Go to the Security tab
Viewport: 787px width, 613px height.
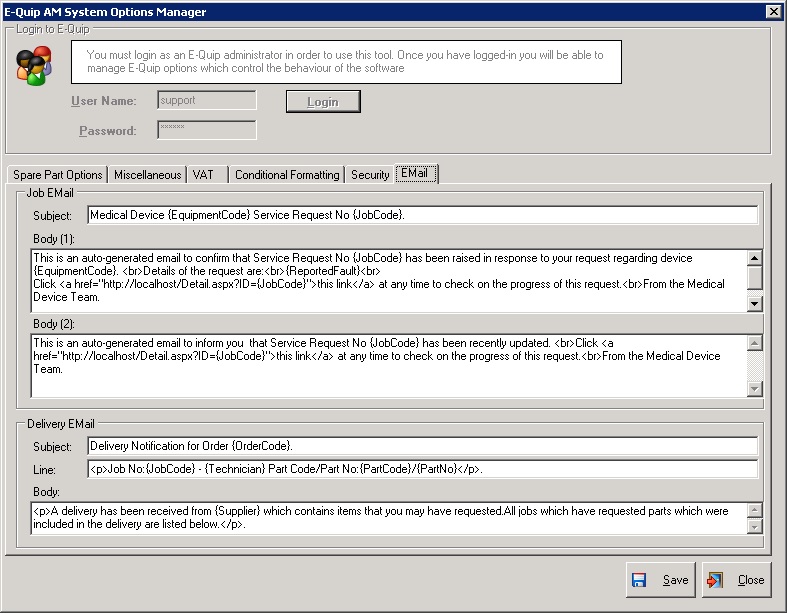[x=370, y=175]
